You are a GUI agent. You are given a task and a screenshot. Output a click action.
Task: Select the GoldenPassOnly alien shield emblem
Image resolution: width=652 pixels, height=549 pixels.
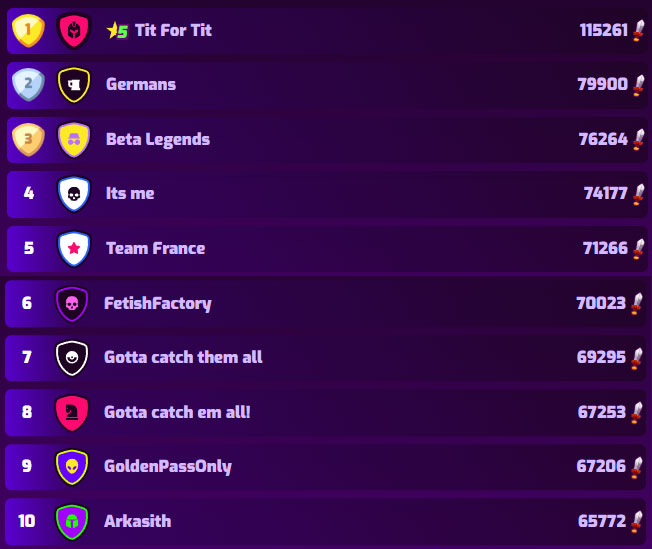(x=72, y=467)
